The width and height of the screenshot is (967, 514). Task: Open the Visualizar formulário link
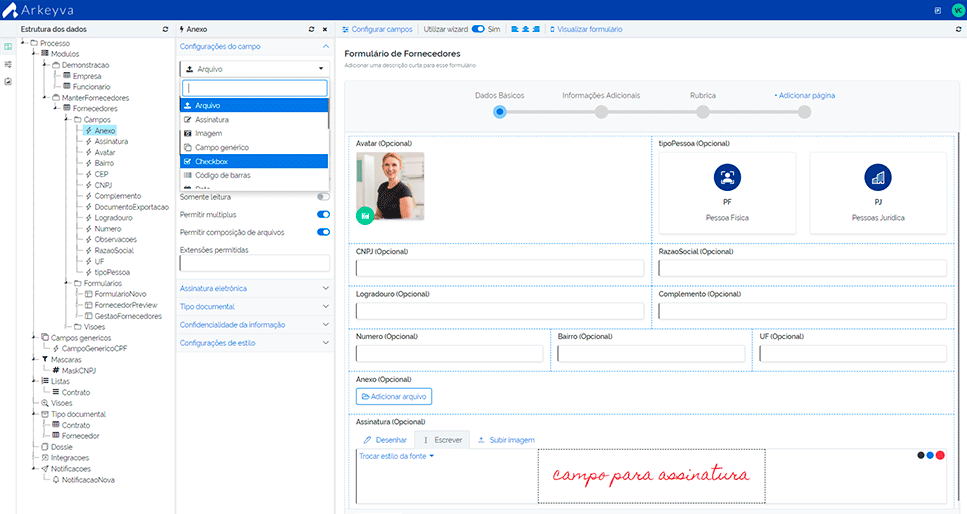[588, 30]
